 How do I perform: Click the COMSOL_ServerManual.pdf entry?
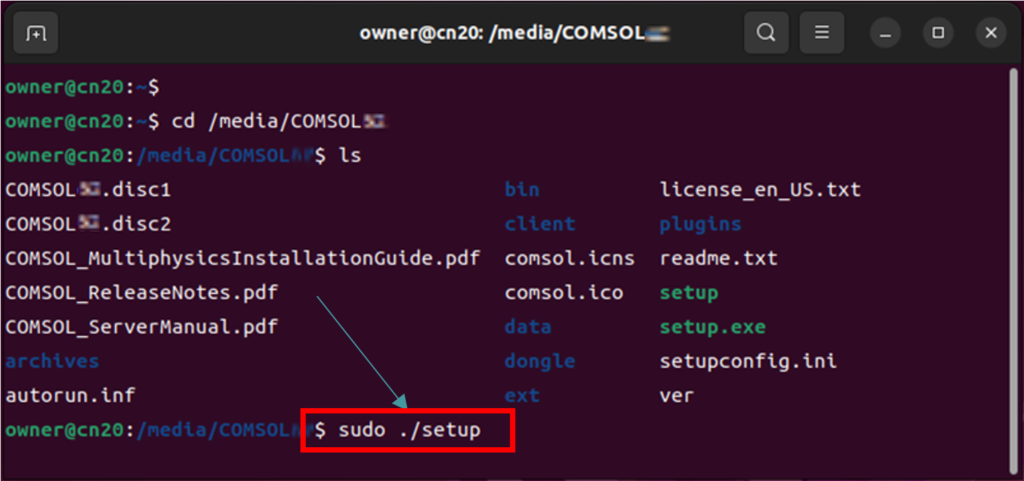click(141, 326)
